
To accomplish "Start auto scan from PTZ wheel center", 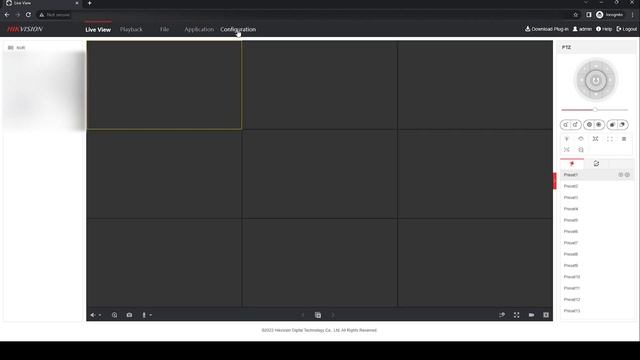I will click(596, 80).
